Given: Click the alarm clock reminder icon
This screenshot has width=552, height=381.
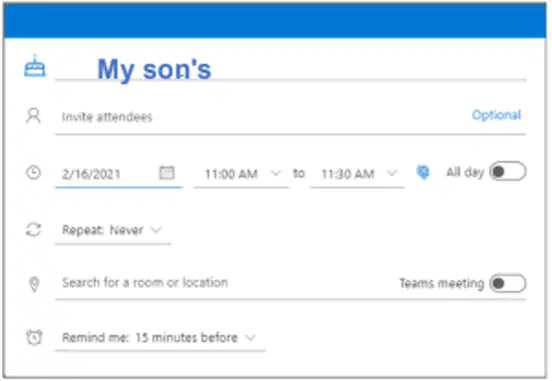Looking at the screenshot, I should (x=34, y=337).
